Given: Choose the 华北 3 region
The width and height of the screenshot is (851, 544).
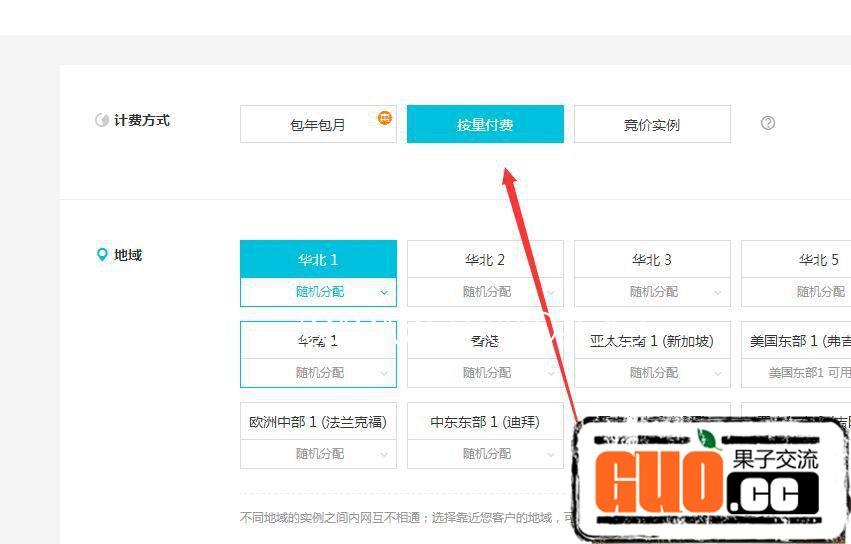Looking at the screenshot, I should click(652, 259).
